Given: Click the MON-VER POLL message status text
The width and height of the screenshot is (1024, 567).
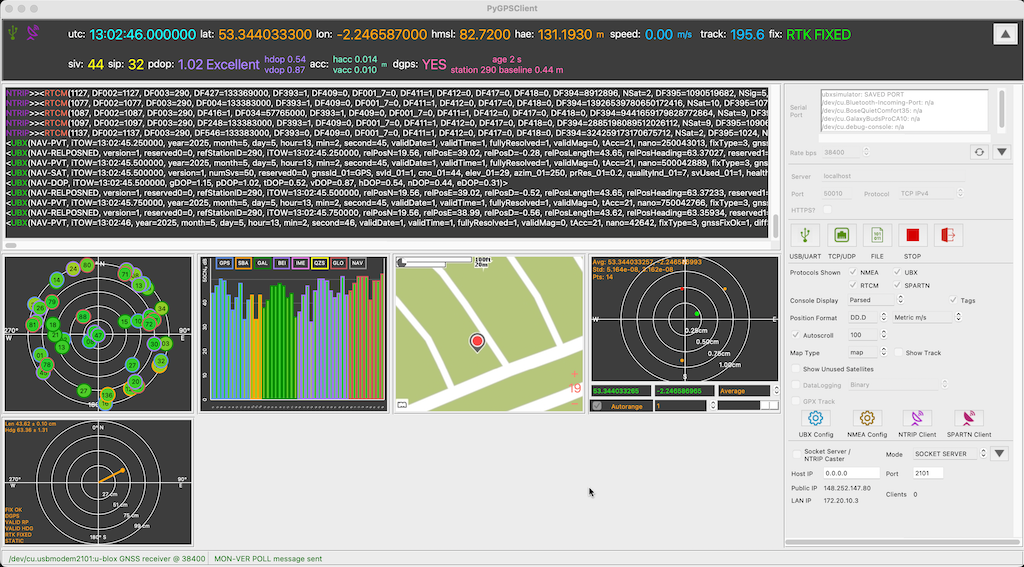Looking at the screenshot, I should click(x=268, y=559).
